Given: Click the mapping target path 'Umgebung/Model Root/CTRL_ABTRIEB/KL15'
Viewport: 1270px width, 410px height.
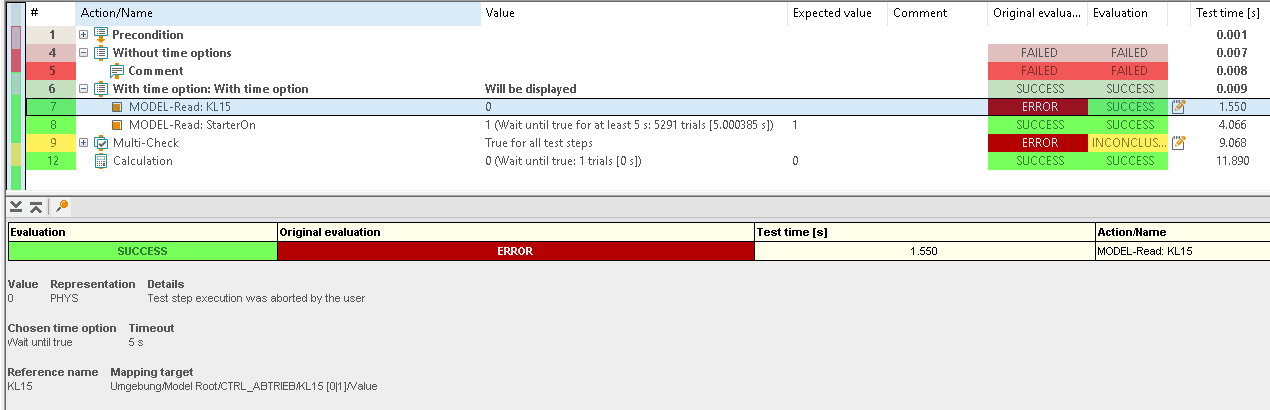Looking at the screenshot, I should point(244,386).
